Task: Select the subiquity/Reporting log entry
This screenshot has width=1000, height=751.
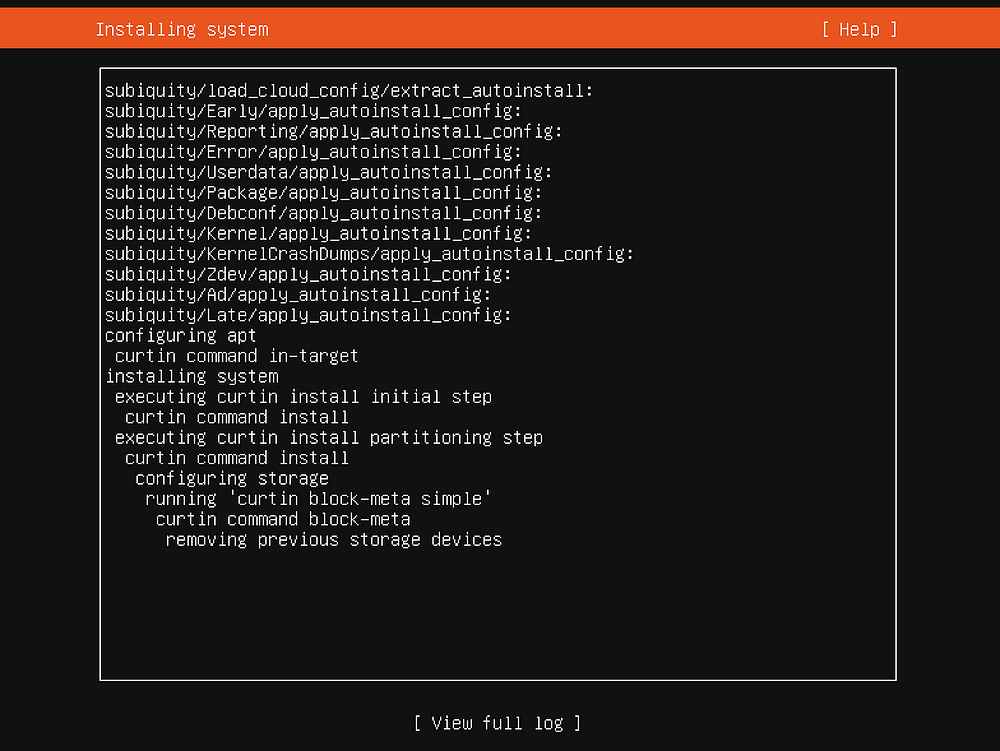Action: click(x=333, y=132)
